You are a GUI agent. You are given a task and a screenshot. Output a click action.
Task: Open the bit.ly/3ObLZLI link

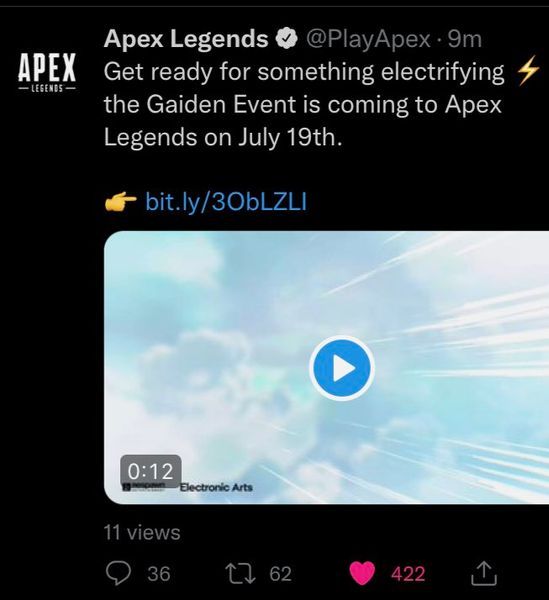(226, 202)
